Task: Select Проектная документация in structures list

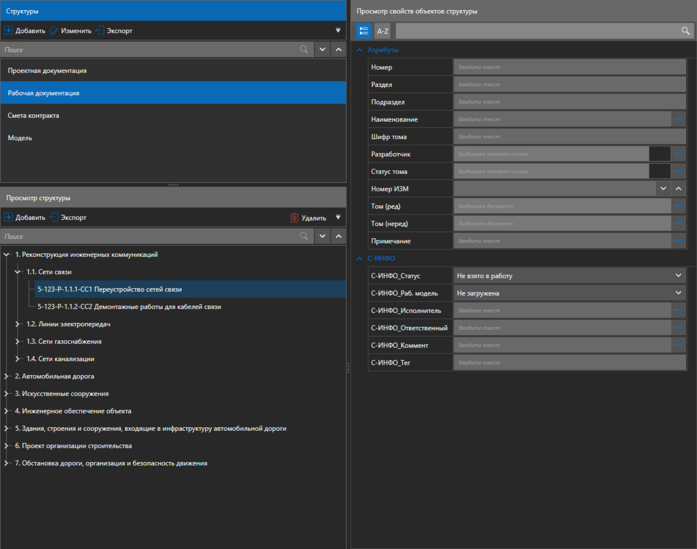Action: (47, 71)
